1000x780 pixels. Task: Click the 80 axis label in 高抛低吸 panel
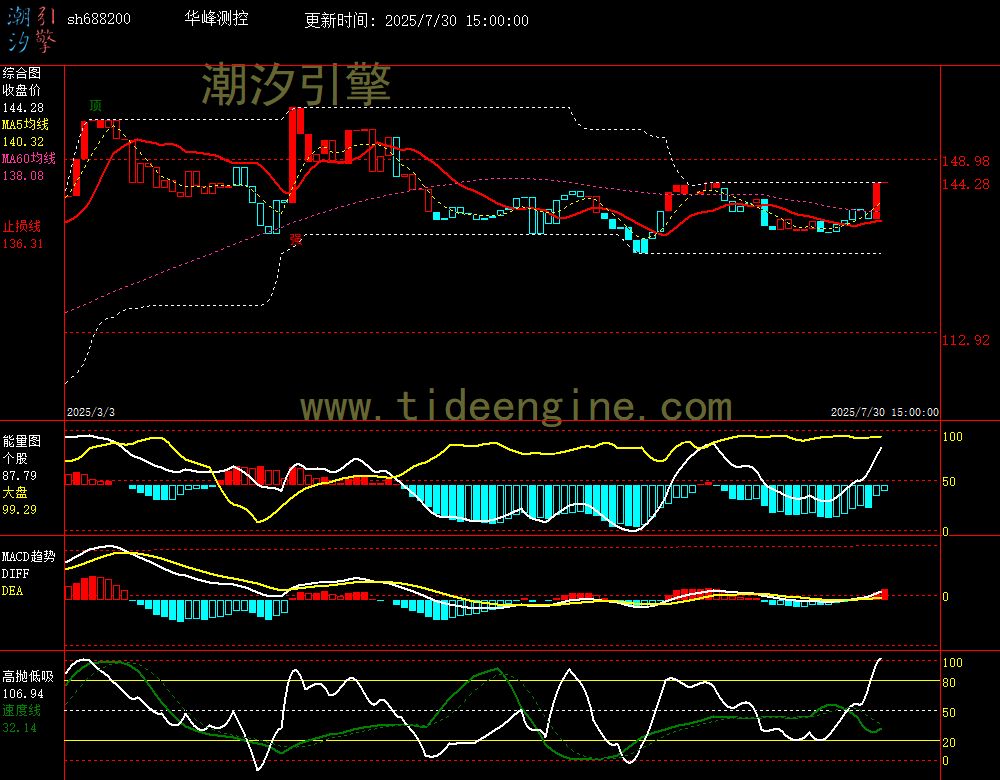[x=949, y=682]
